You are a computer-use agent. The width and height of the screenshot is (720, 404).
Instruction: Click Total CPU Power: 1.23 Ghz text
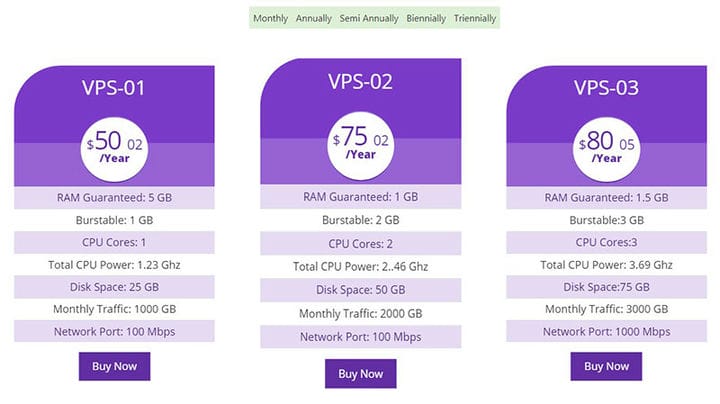point(114,265)
